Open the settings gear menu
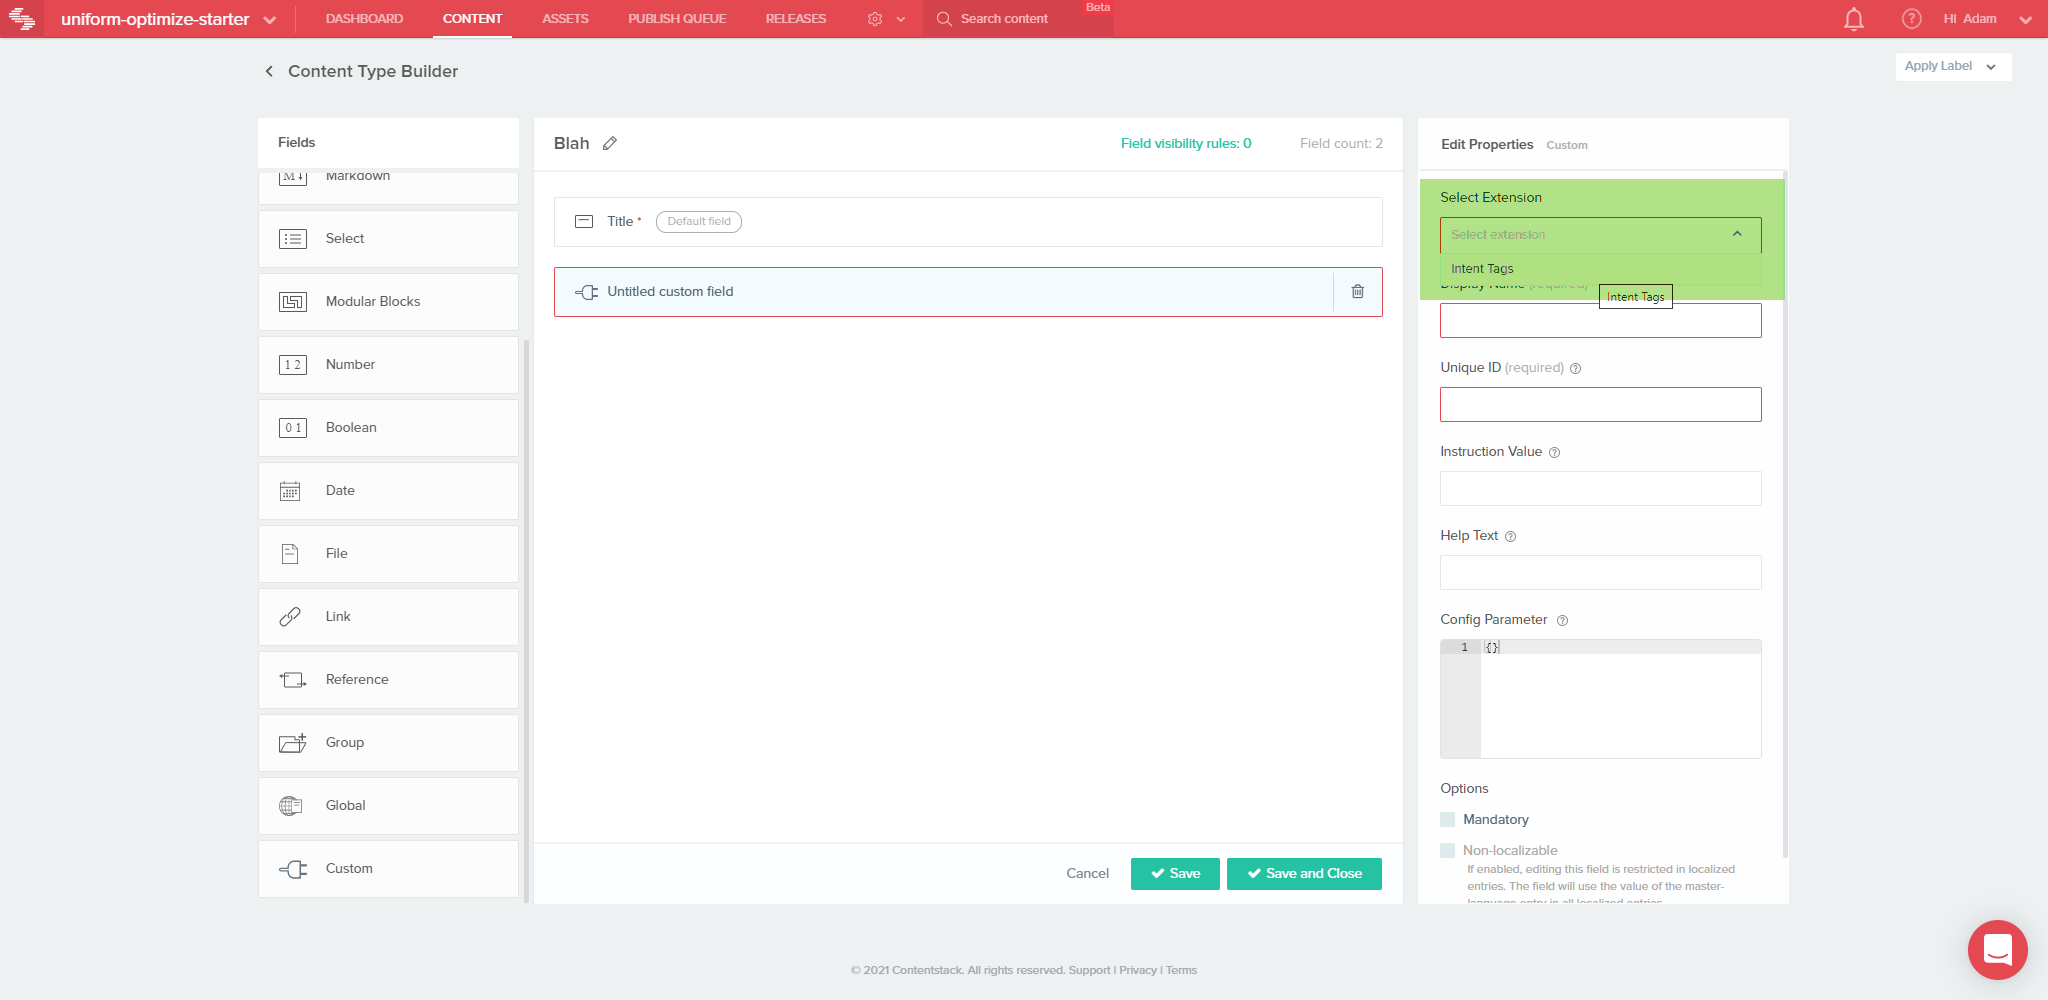 [x=875, y=19]
